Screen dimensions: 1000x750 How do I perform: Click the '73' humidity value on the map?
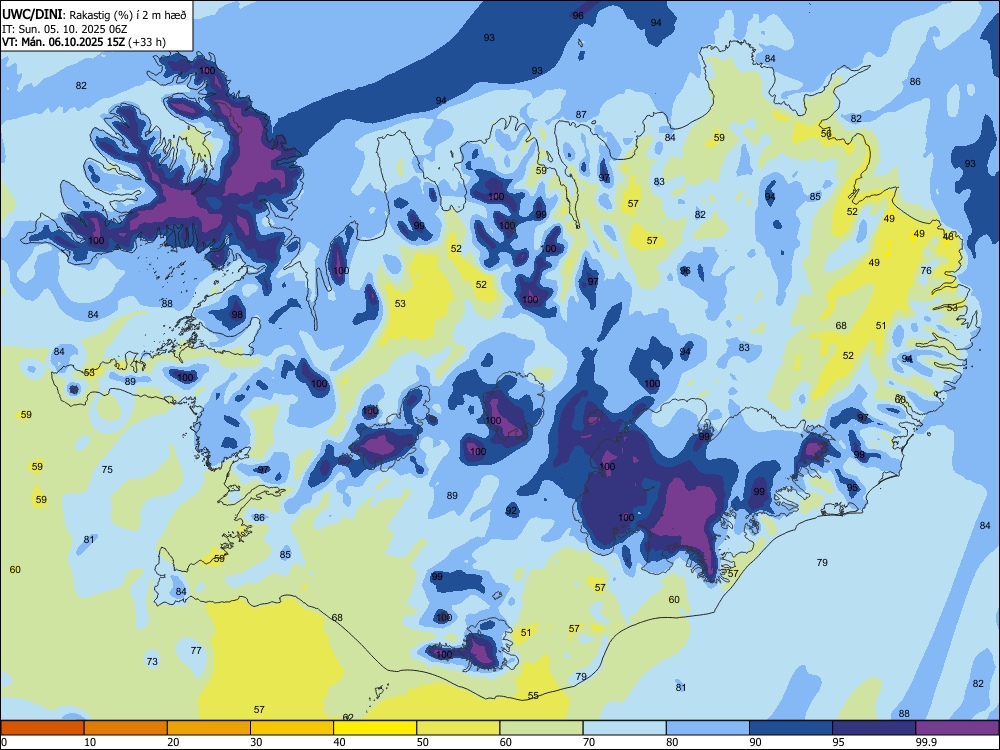152,661
